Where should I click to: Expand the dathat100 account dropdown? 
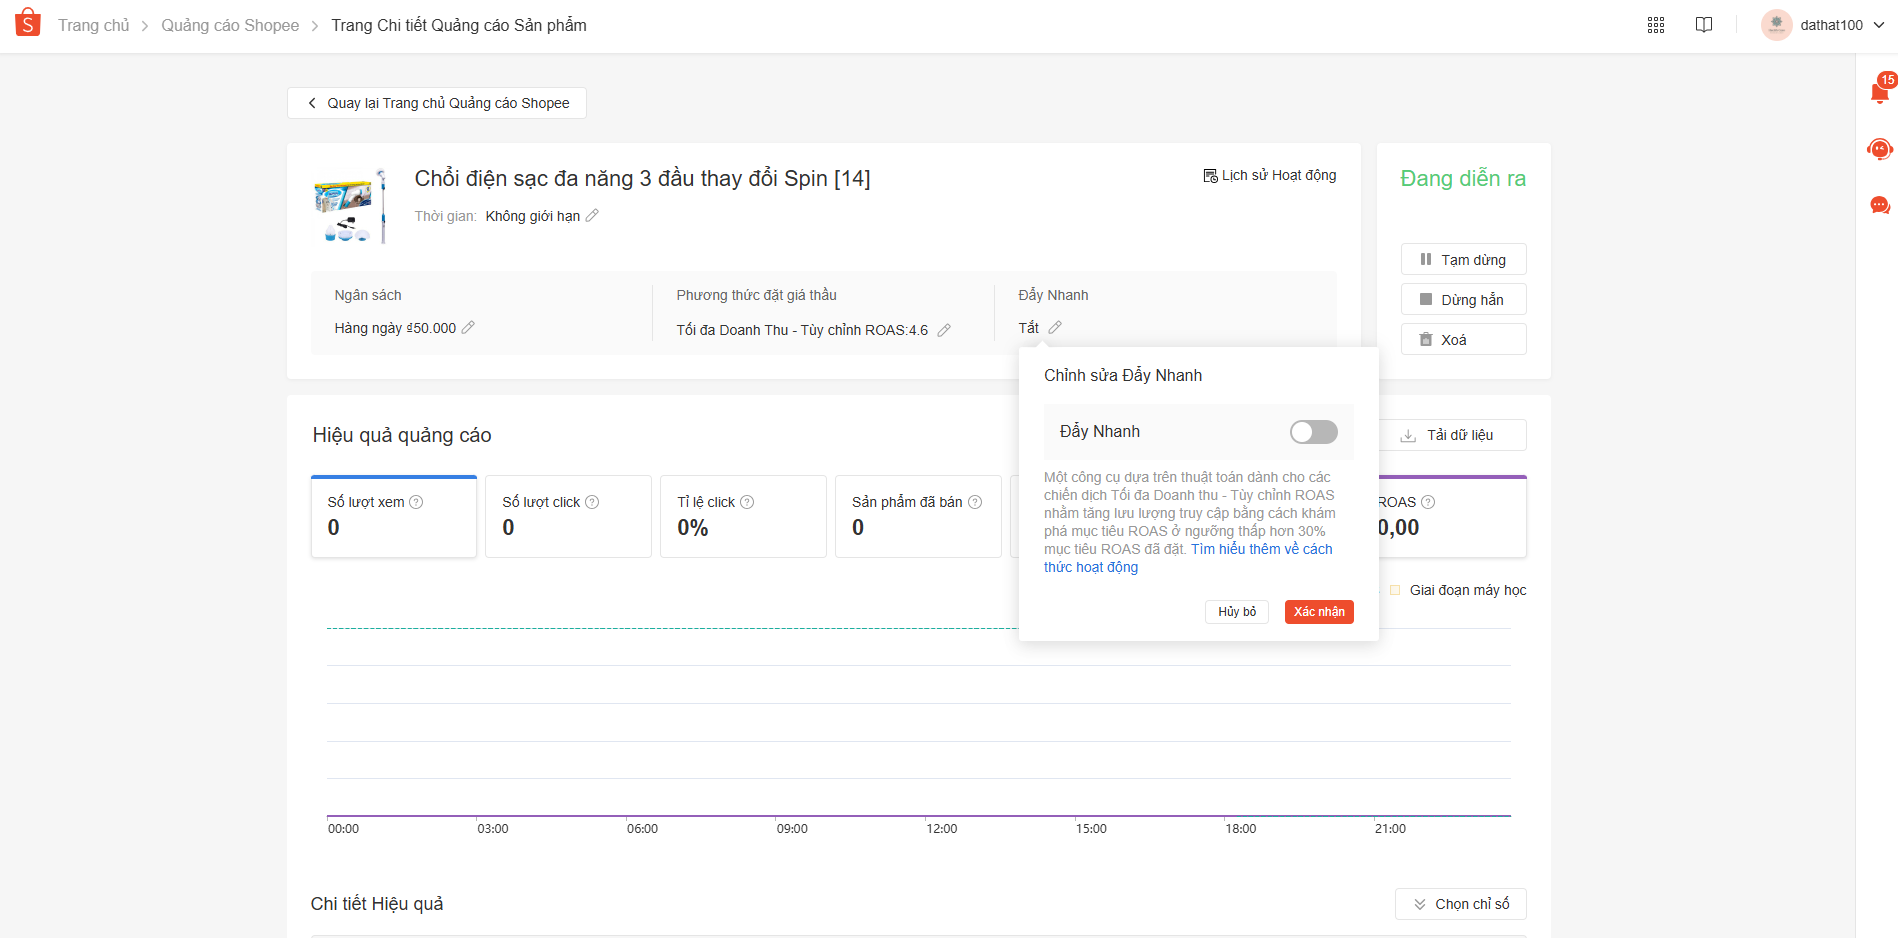coord(1878,25)
